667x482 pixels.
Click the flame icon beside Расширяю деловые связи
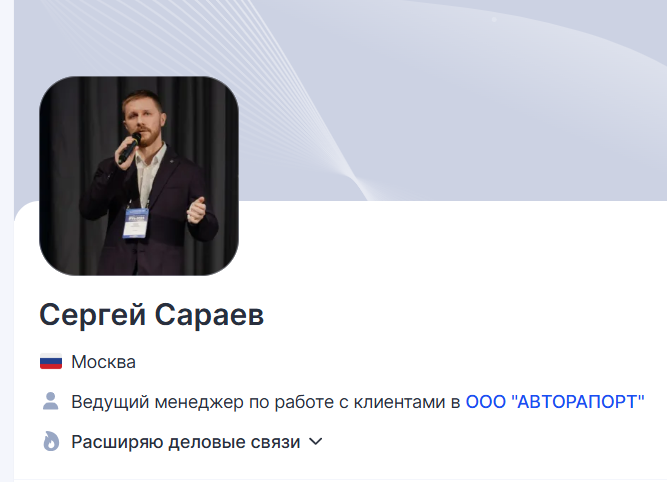pyautogui.click(x=51, y=441)
